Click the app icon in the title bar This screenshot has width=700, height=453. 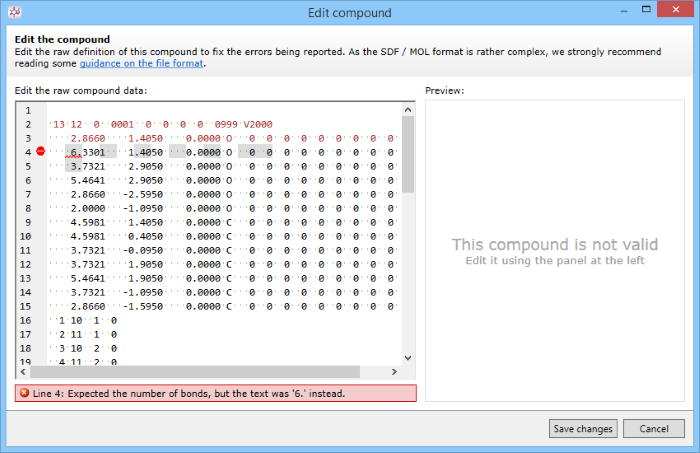(14, 12)
